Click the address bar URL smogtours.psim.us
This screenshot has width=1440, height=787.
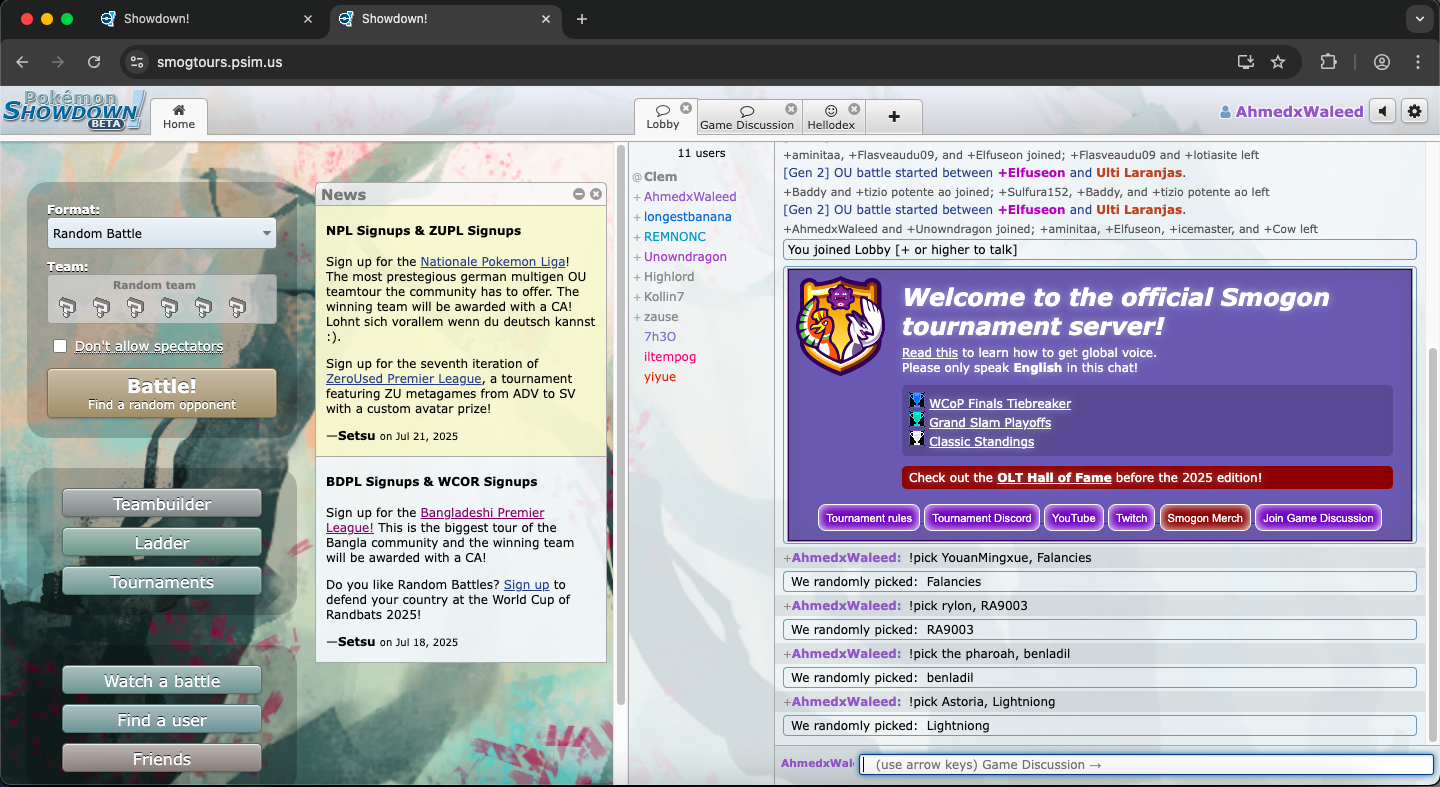coord(219,62)
